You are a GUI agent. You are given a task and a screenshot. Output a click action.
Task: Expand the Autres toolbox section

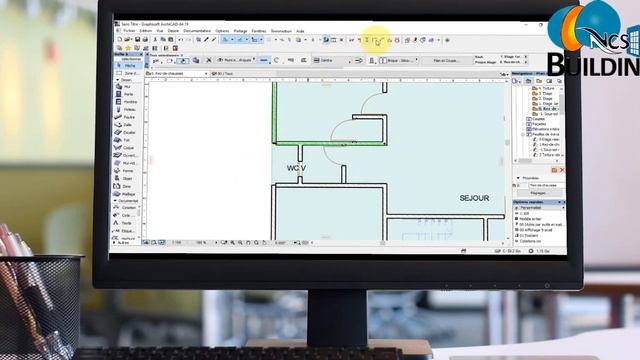[114, 243]
